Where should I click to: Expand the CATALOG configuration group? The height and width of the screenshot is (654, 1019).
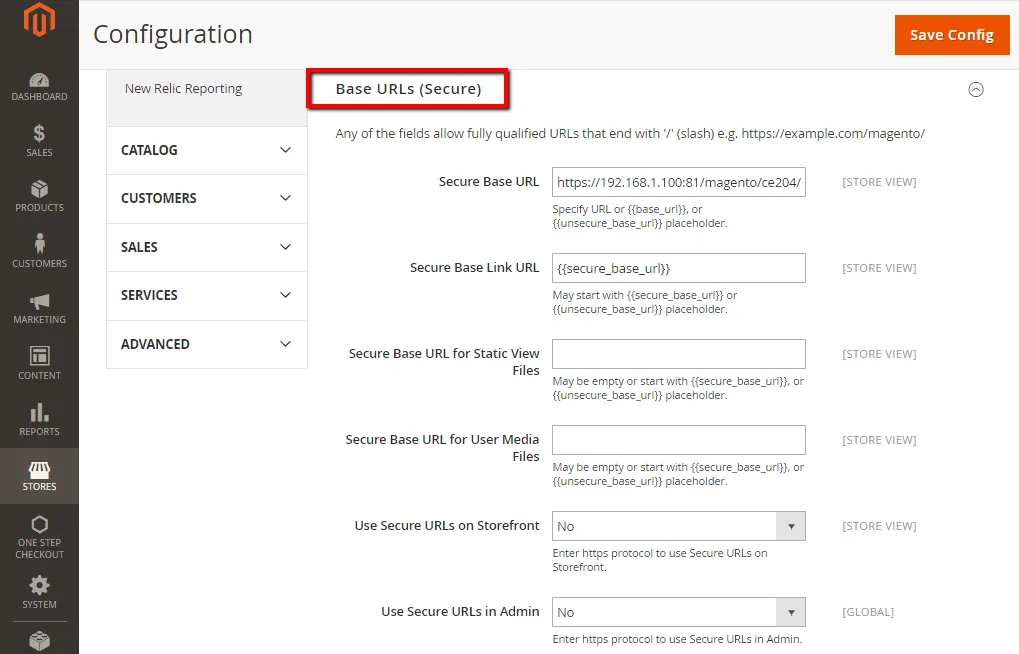[206, 150]
